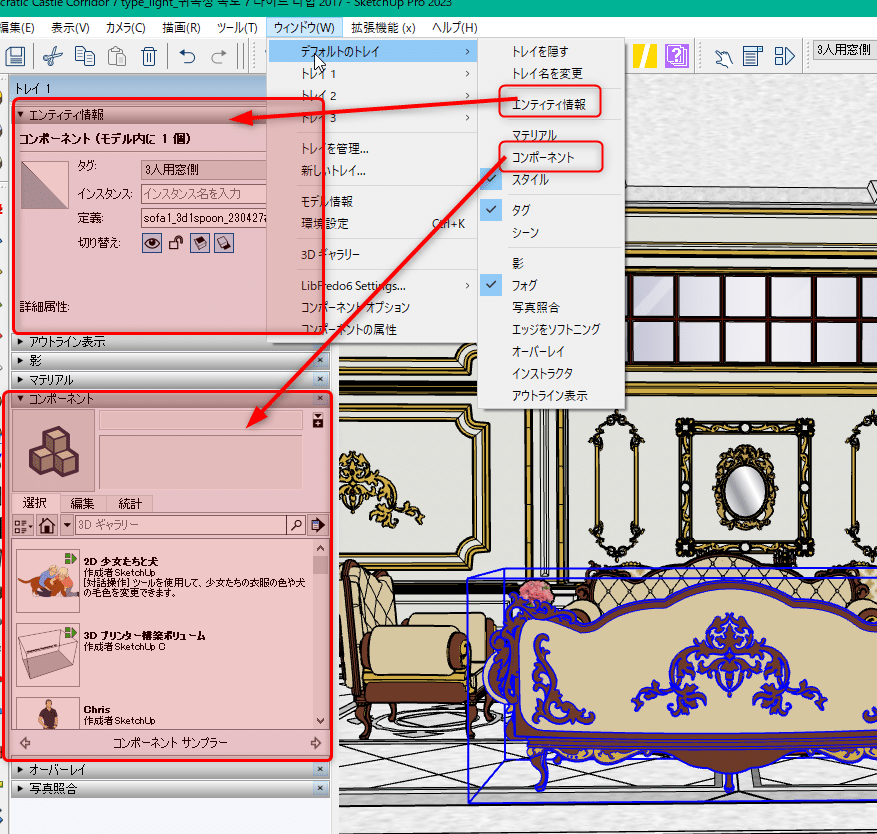
Task: Collapse the エンティティ情報 panel
Action: (x=20, y=115)
